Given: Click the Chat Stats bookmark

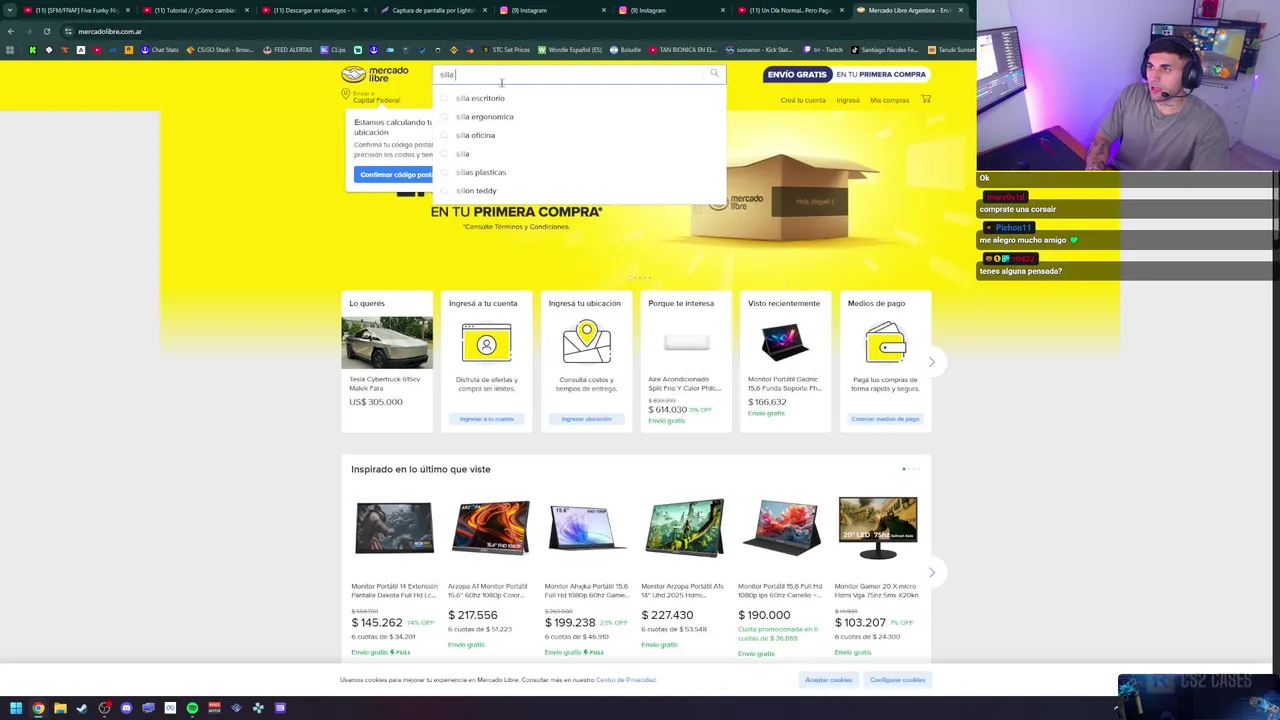Looking at the screenshot, I should pos(158,50).
